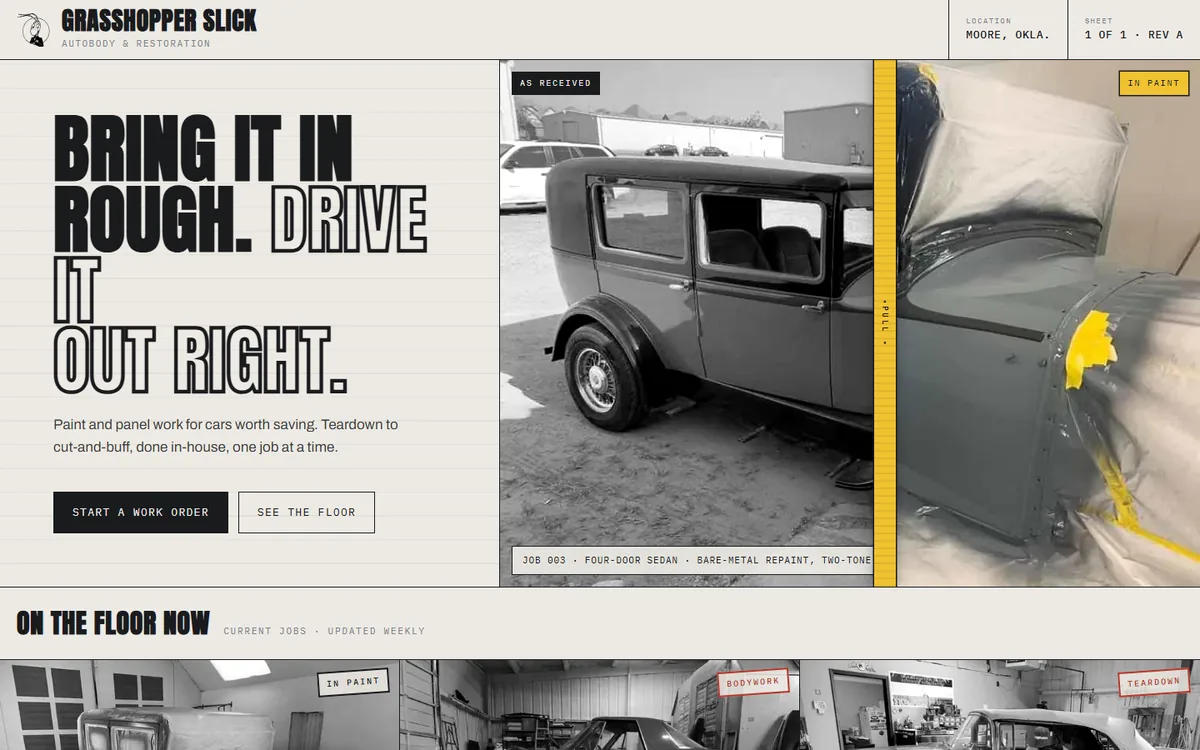Click the Paint and panel work paragraph

[x=226, y=436]
